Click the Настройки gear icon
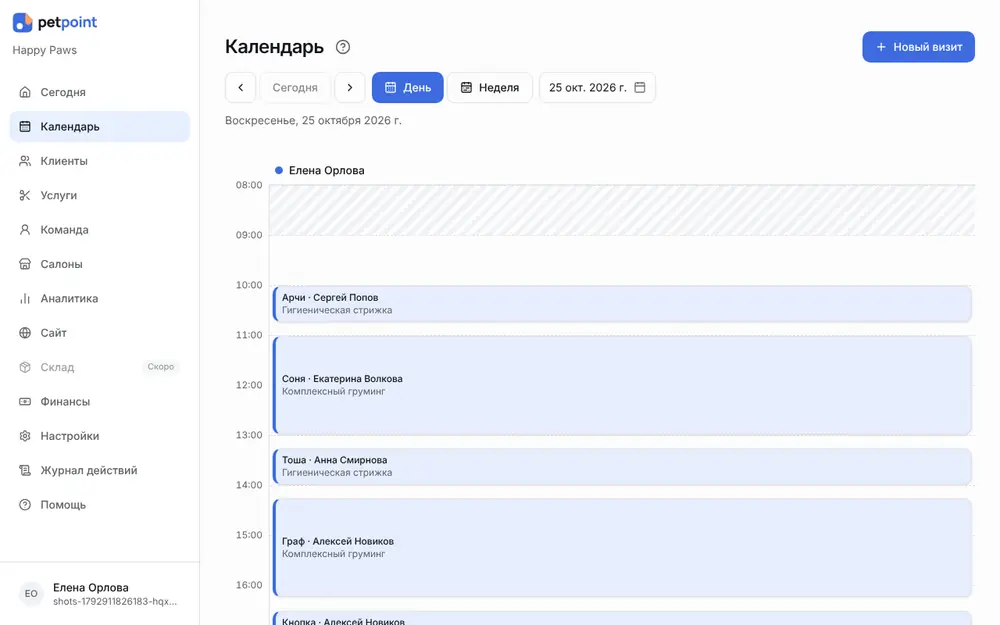 click(25, 436)
